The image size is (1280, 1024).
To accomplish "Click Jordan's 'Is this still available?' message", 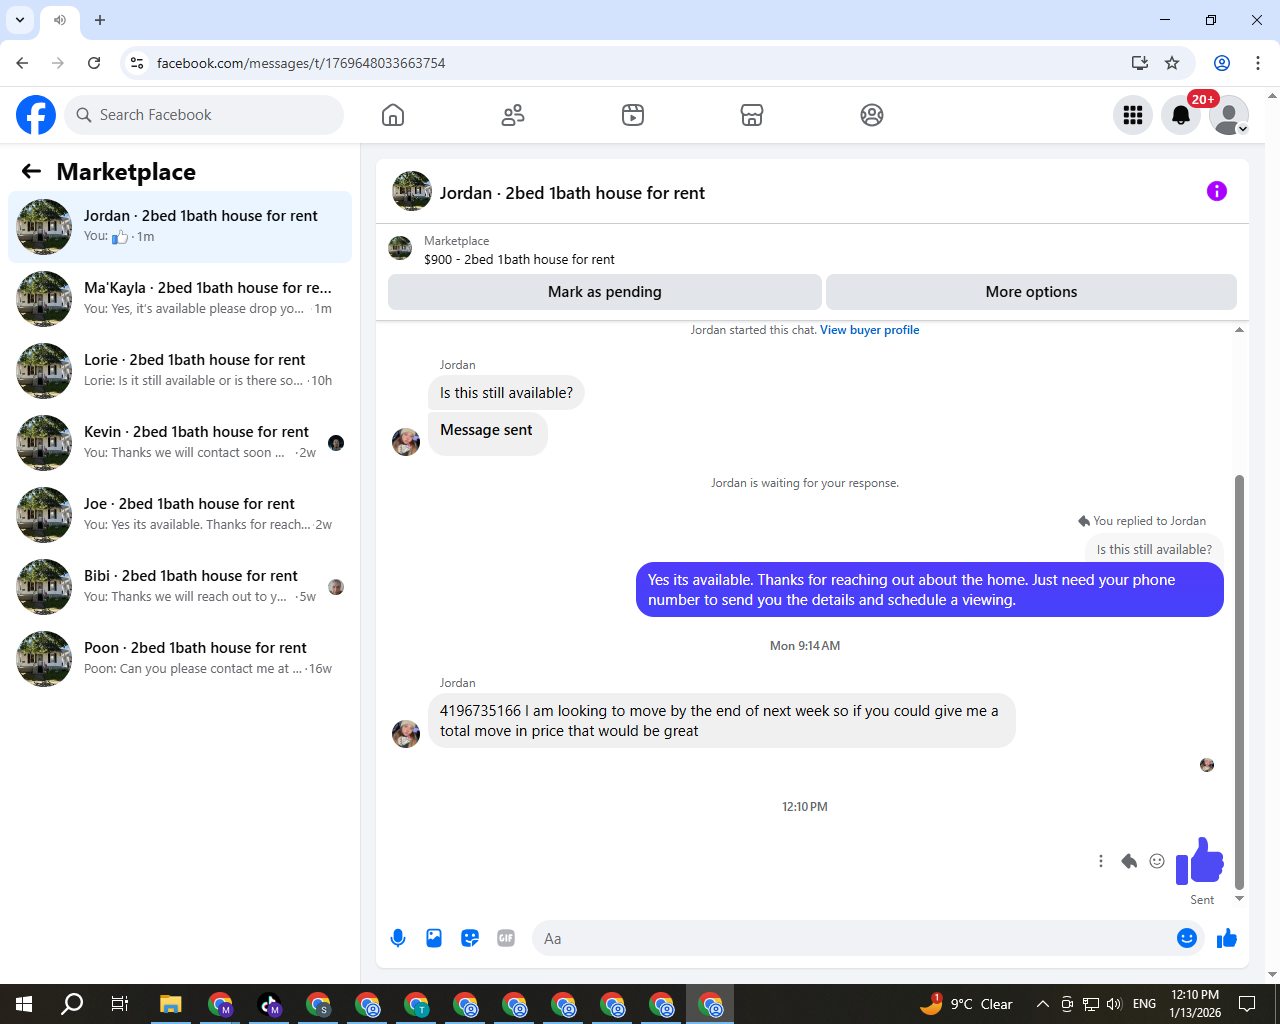I will pyautogui.click(x=506, y=393).
